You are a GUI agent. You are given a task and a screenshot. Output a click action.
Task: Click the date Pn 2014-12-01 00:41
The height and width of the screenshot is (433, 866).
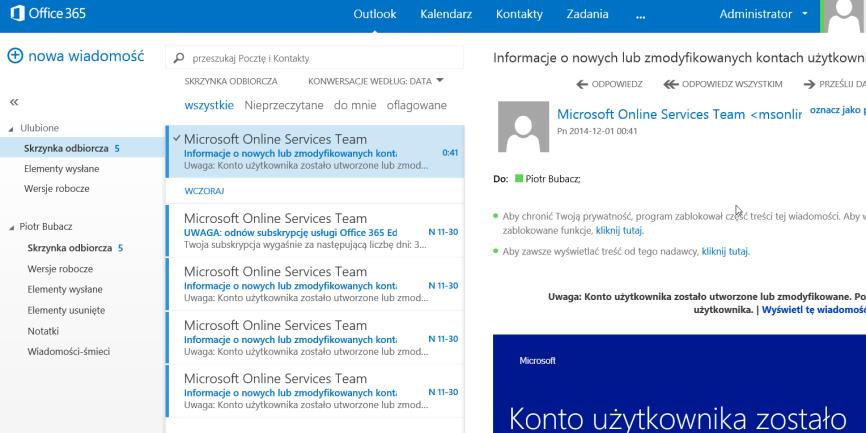597,131
